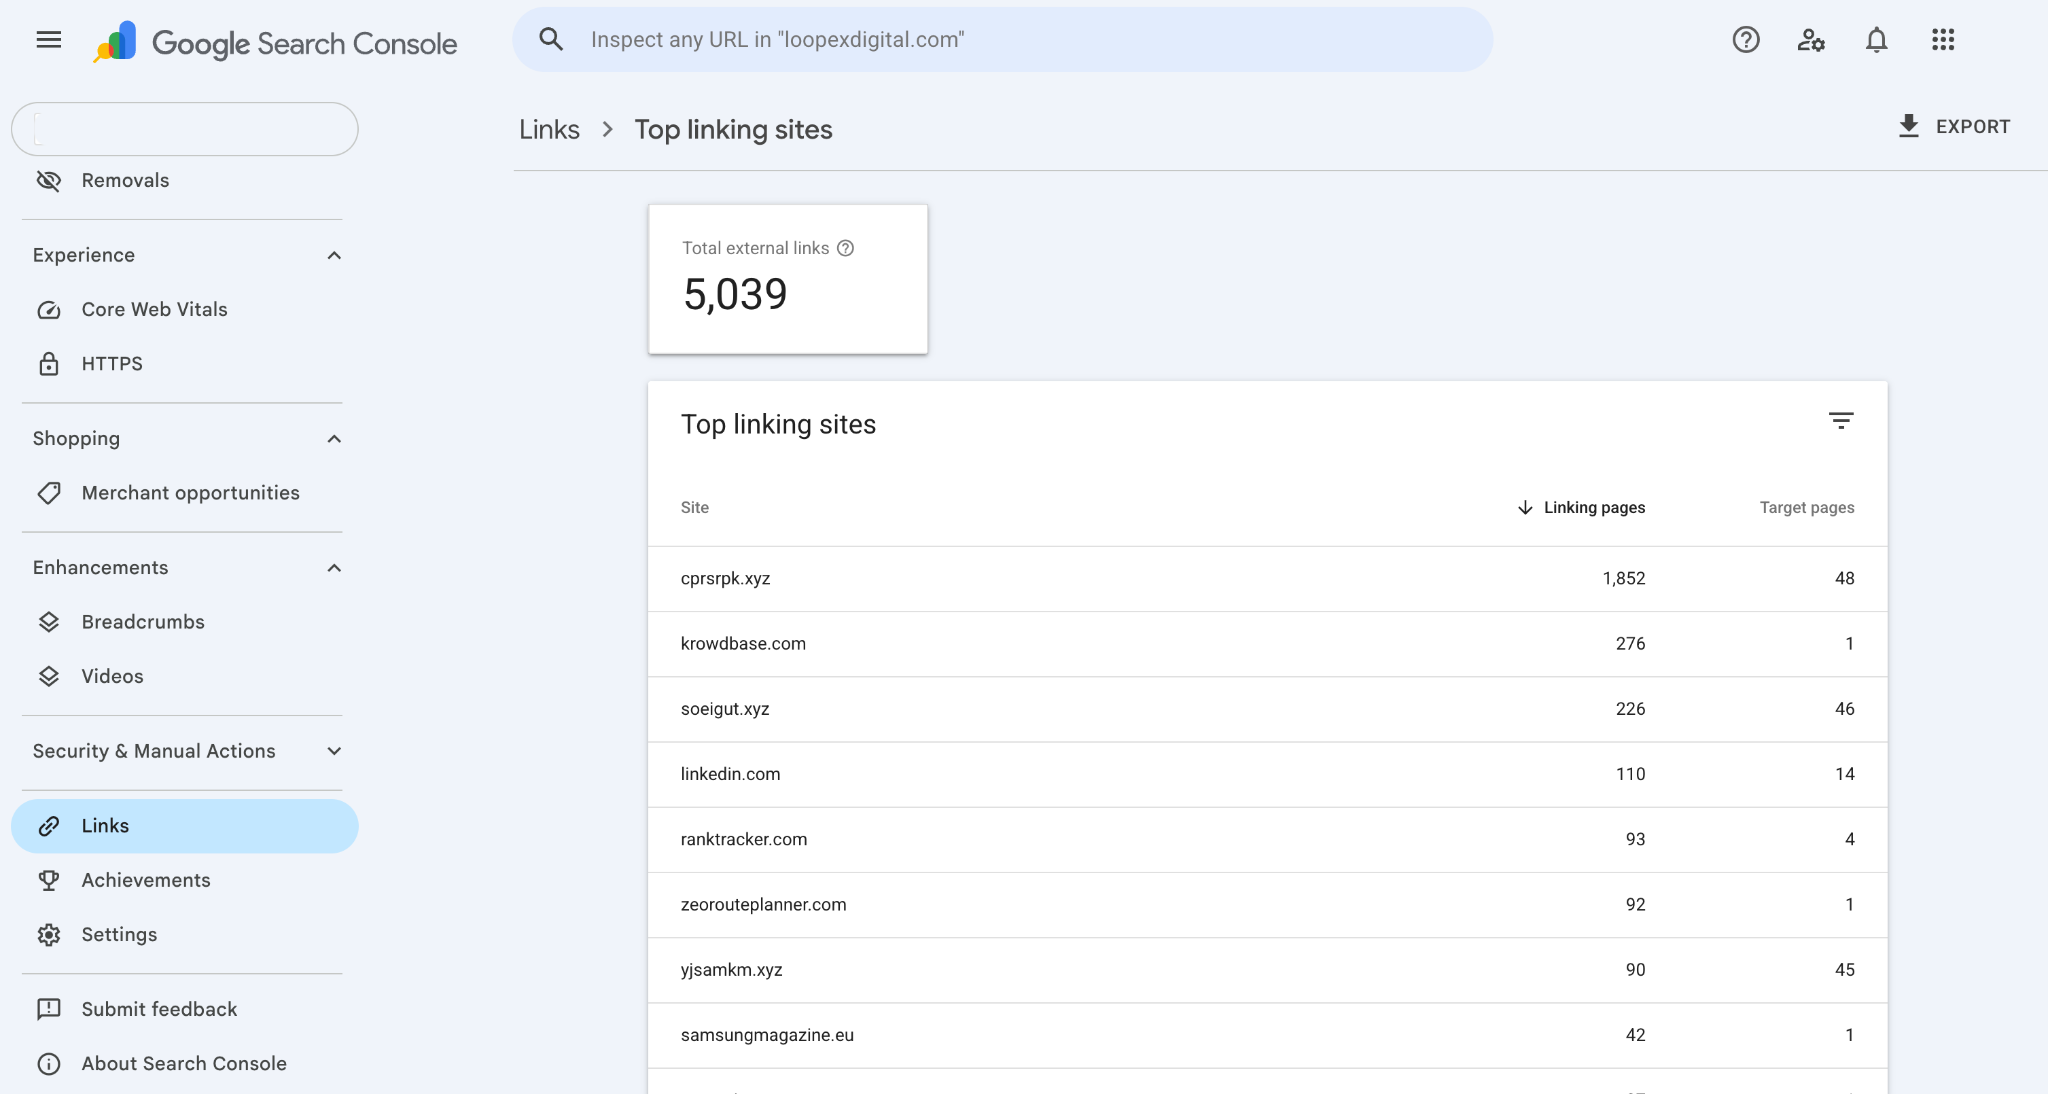
Task: Open the zeorouteplanner.com row
Action: pos(1267,905)
